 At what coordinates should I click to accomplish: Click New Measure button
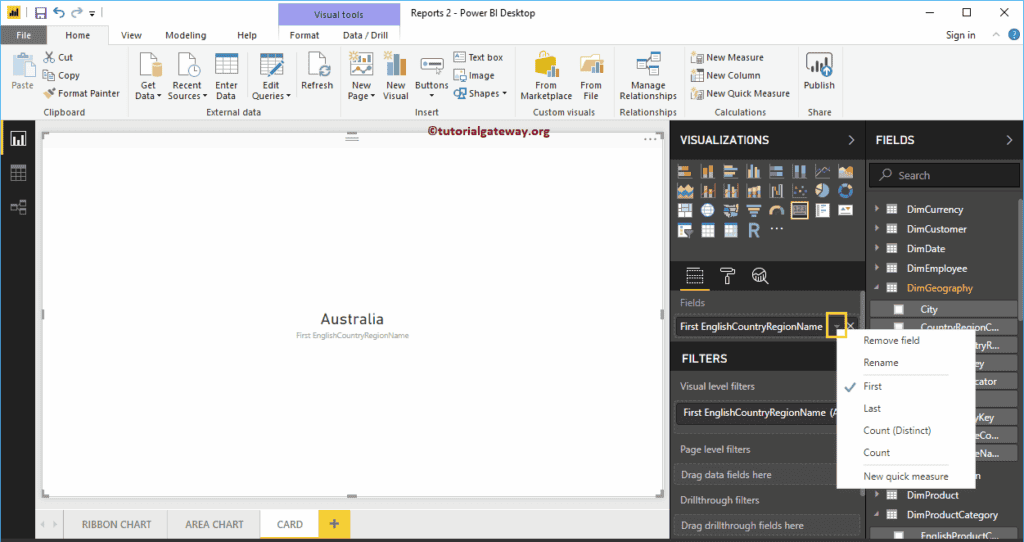click(727, 57)
